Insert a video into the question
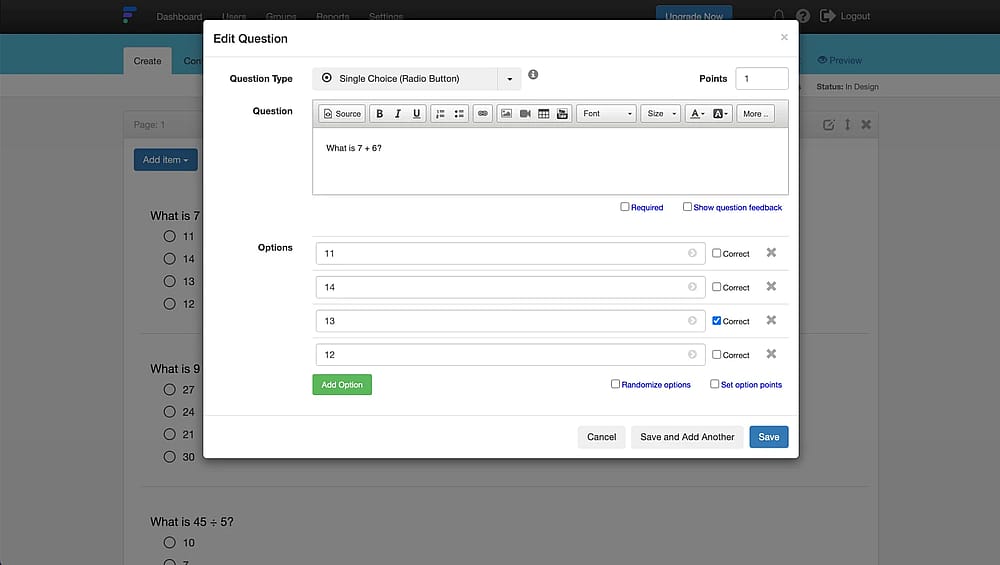 pyautogui.click(x=525, y=114)
